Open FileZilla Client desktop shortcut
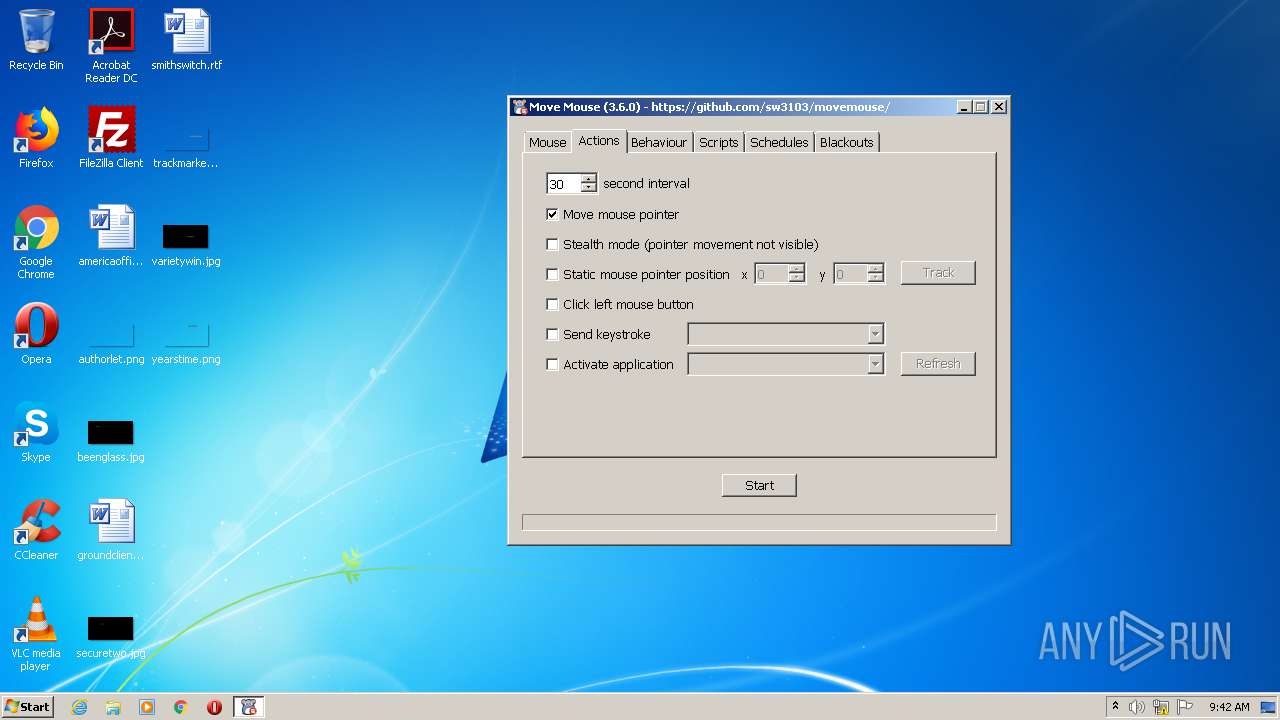The image size is (1280, 720). 111,138
